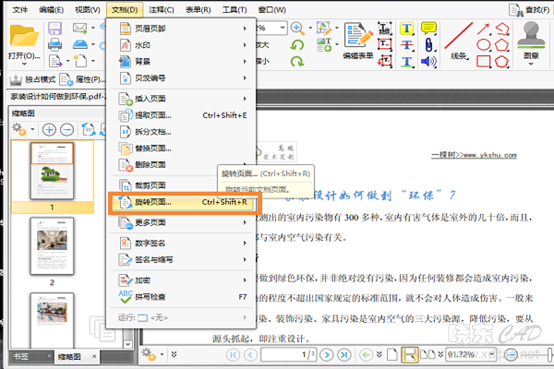Expand the 数字签名 submenu
554x369 pixels.
(182, 243)
